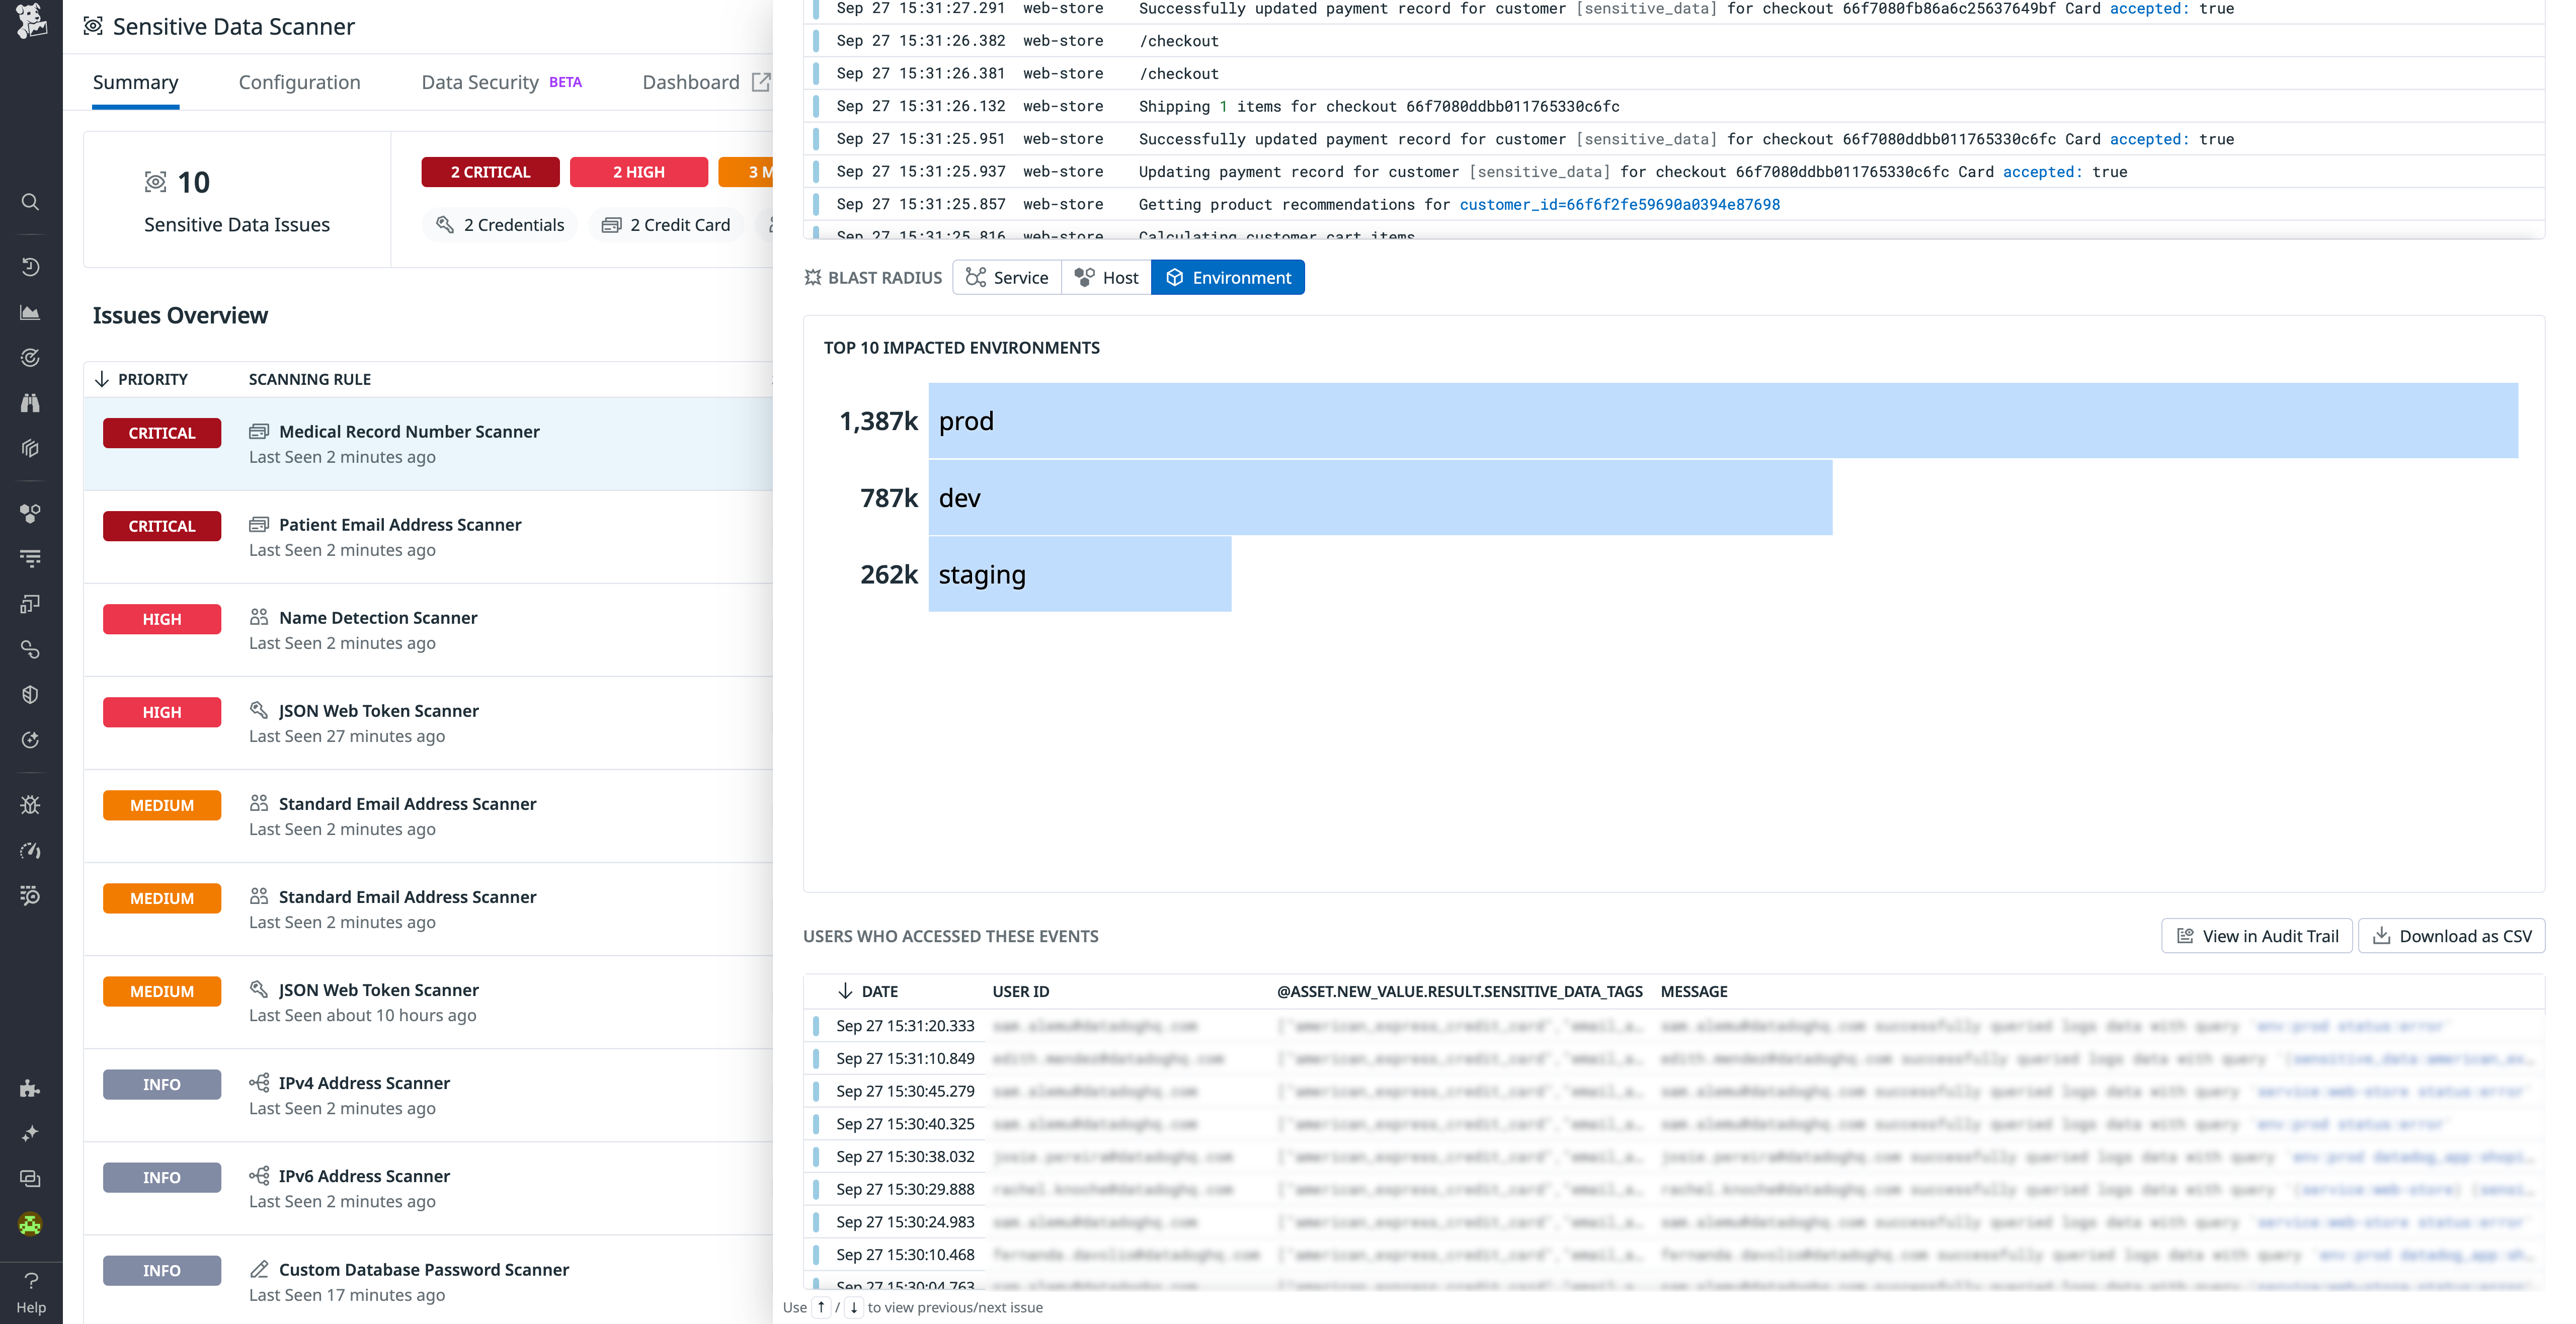Open search from the left sidebar
Screen dimensions: 2576x1324
point(30,202)
